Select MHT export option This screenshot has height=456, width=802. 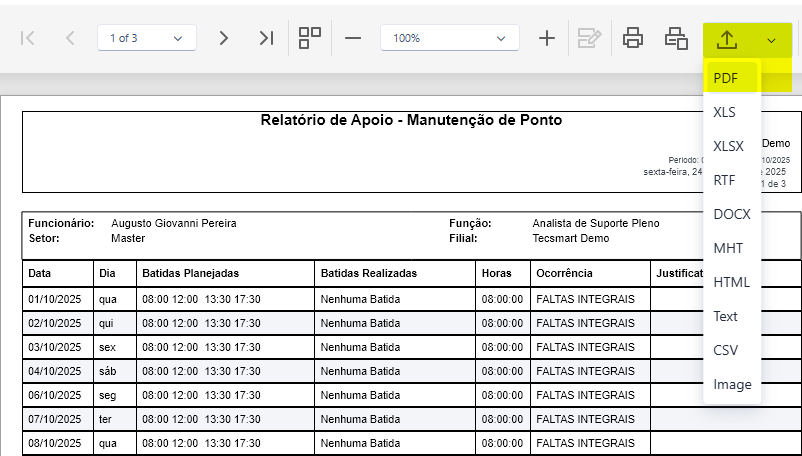732,248
